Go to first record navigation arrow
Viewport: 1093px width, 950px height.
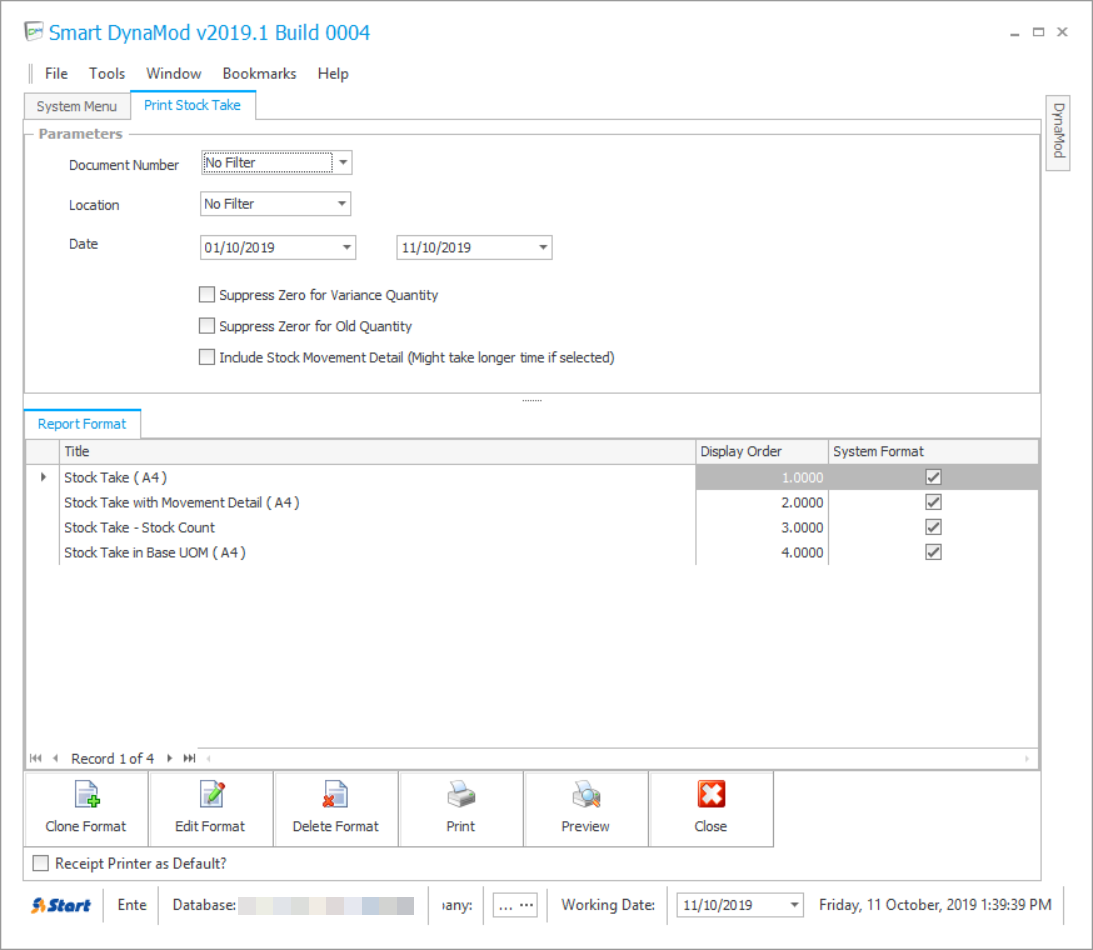coord(36,758)
